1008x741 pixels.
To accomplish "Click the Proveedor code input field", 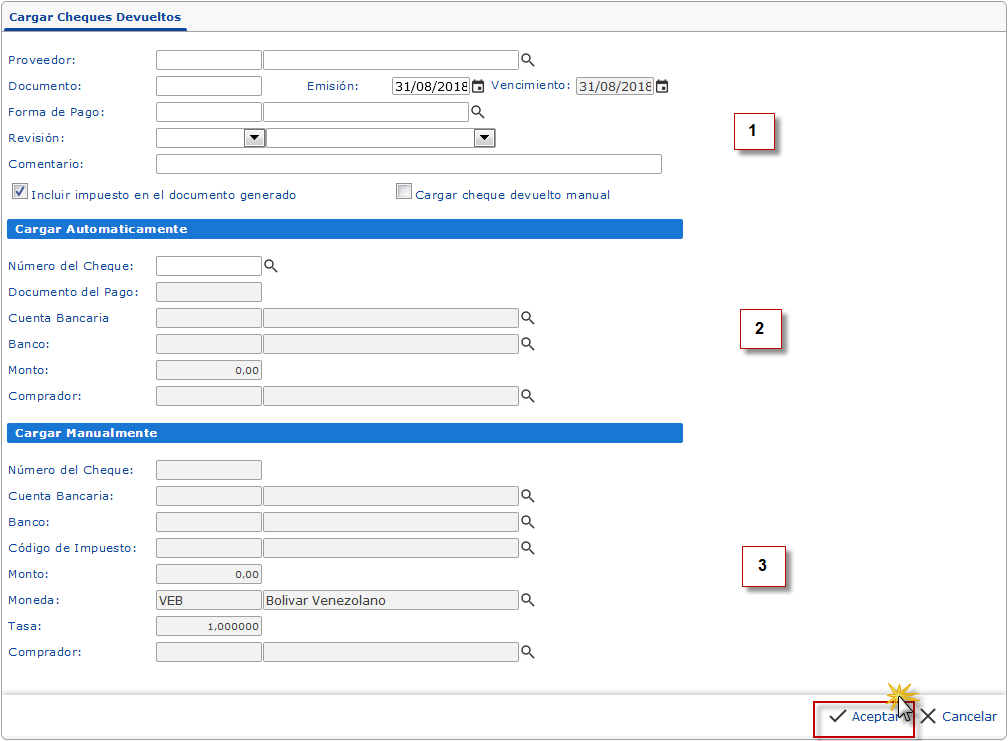I will pyautogui.click(x=208, y=60).
